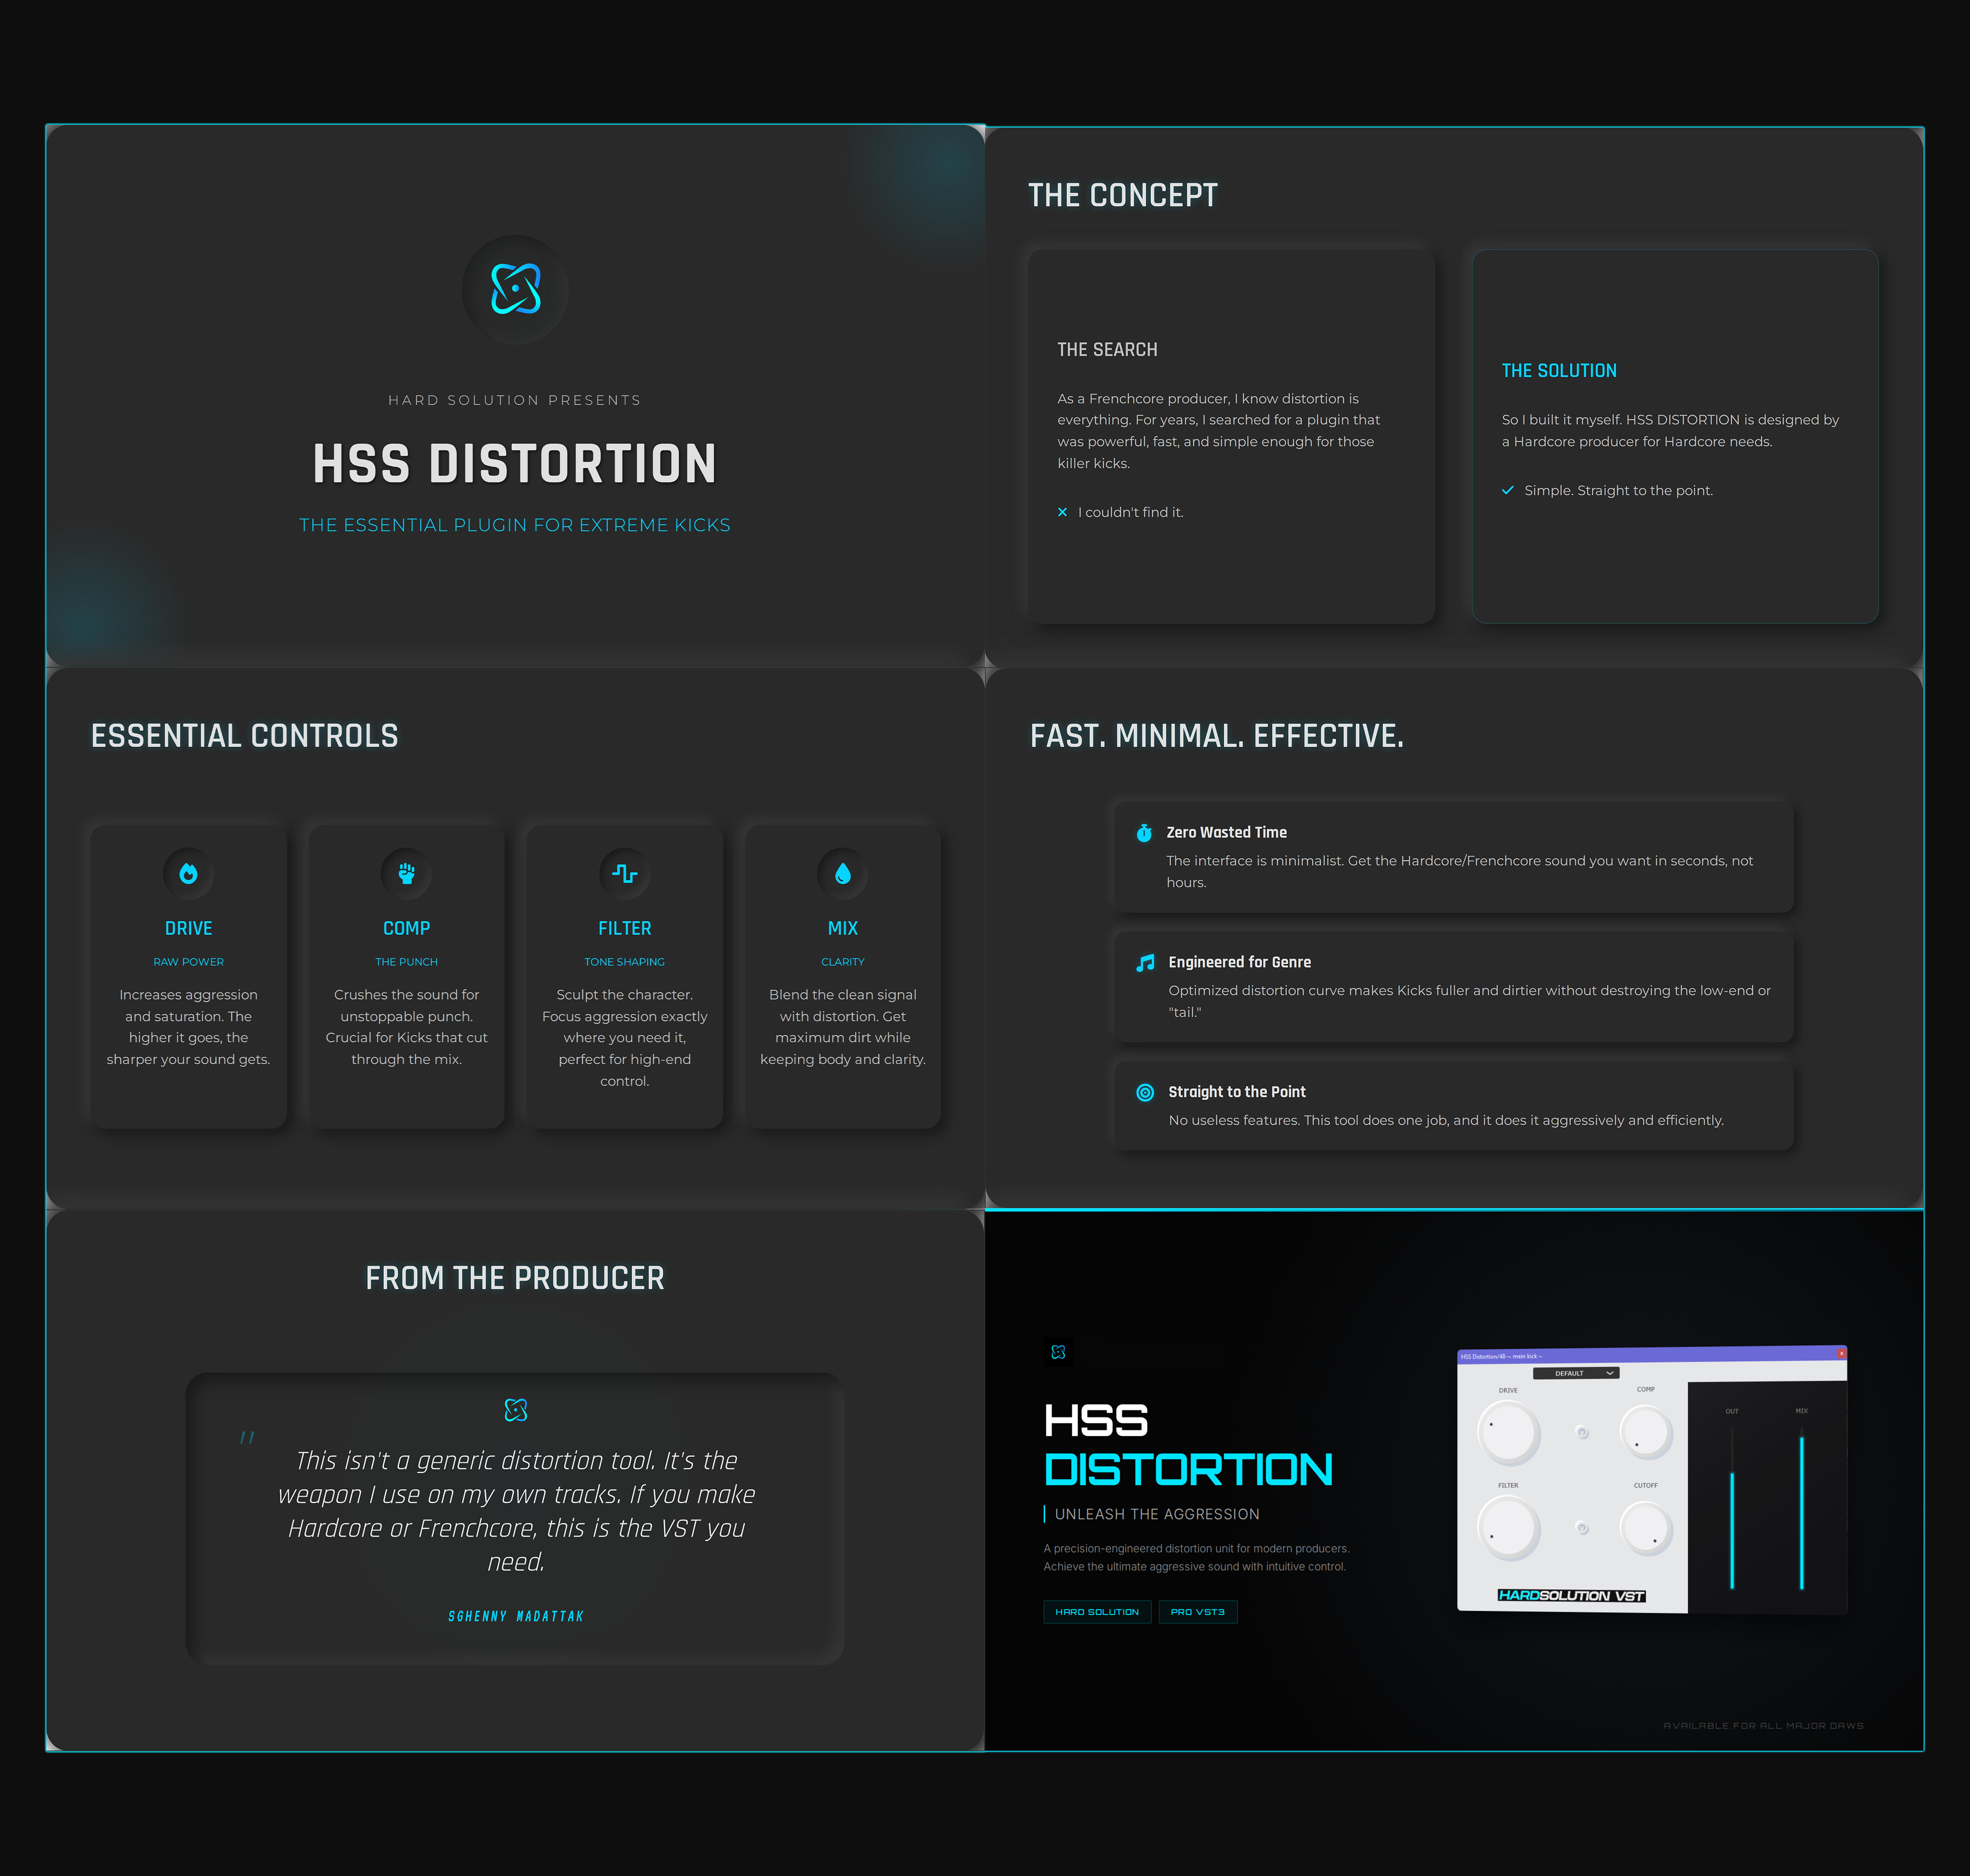
Task: Click the DRIVE knob in the plugin window
Action: click(1508, 1433)
